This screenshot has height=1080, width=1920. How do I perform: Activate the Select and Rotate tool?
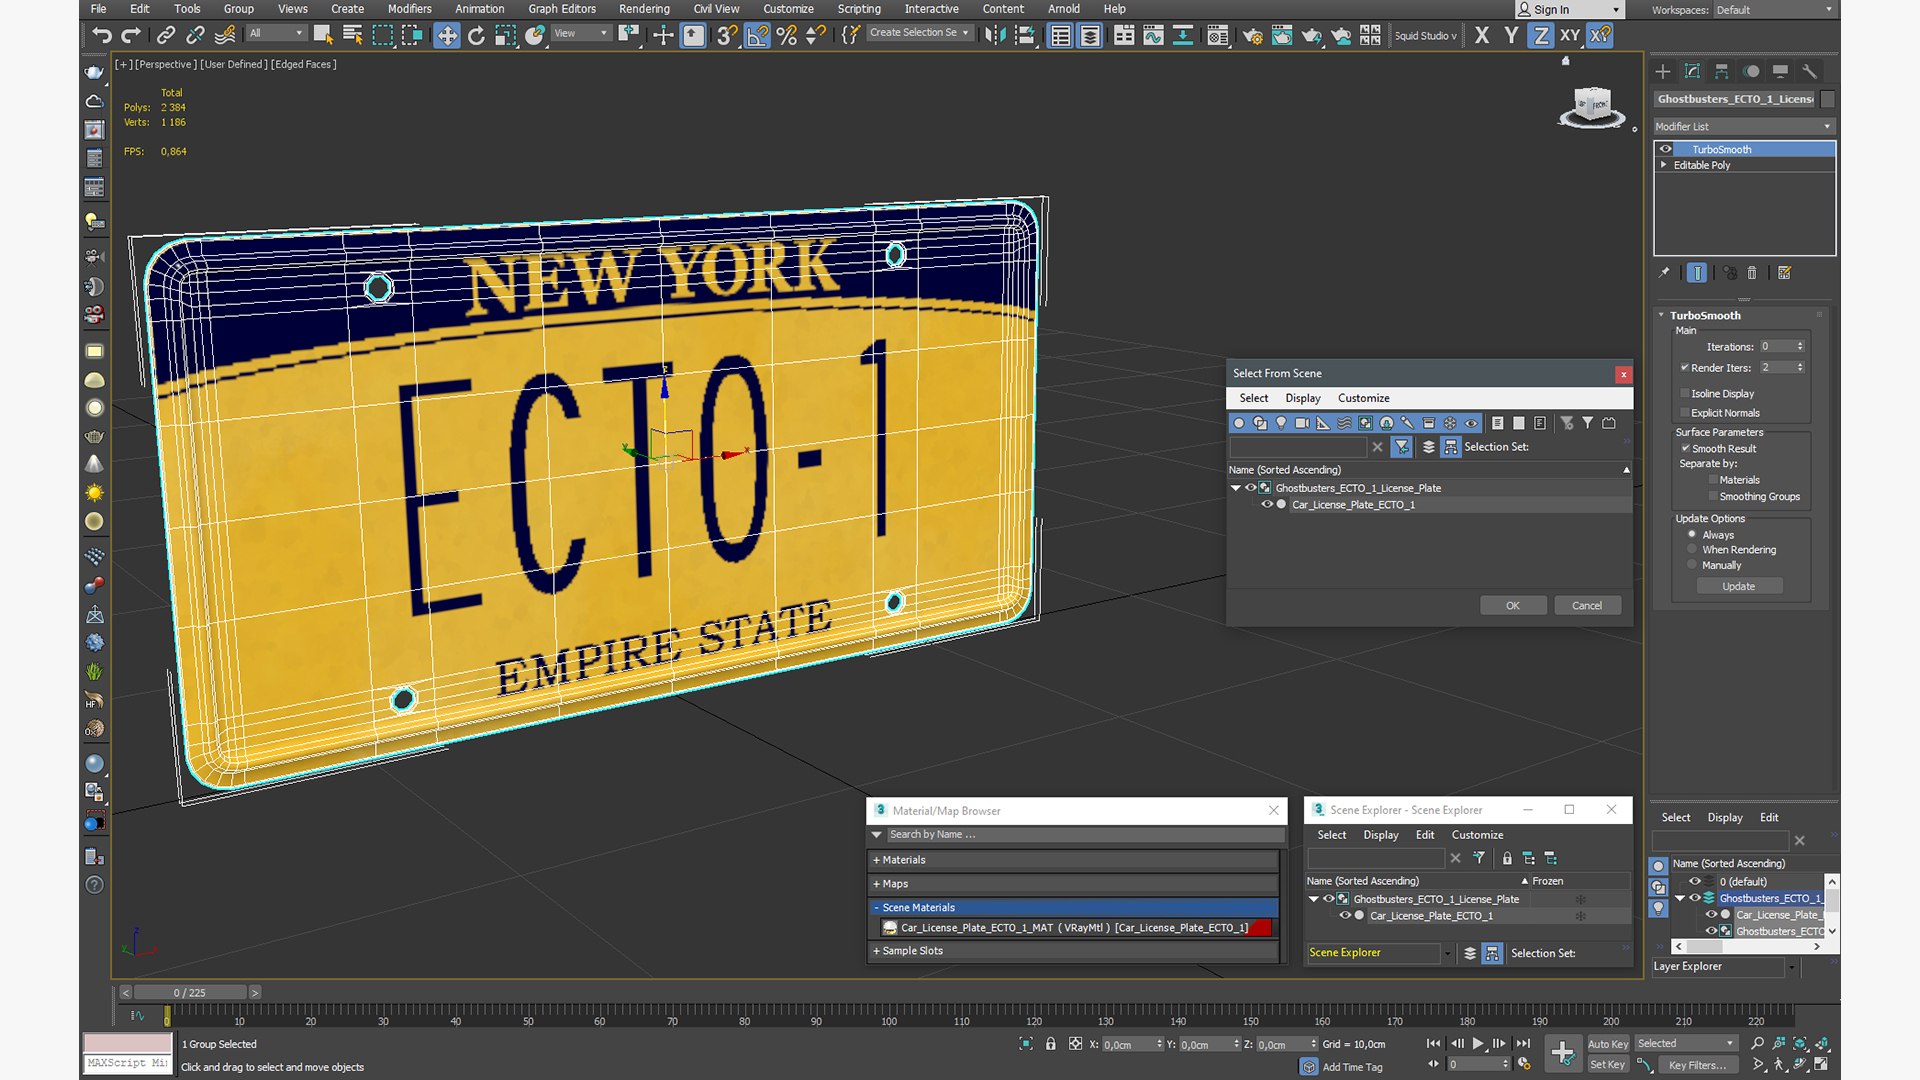(x=476, y=35)
